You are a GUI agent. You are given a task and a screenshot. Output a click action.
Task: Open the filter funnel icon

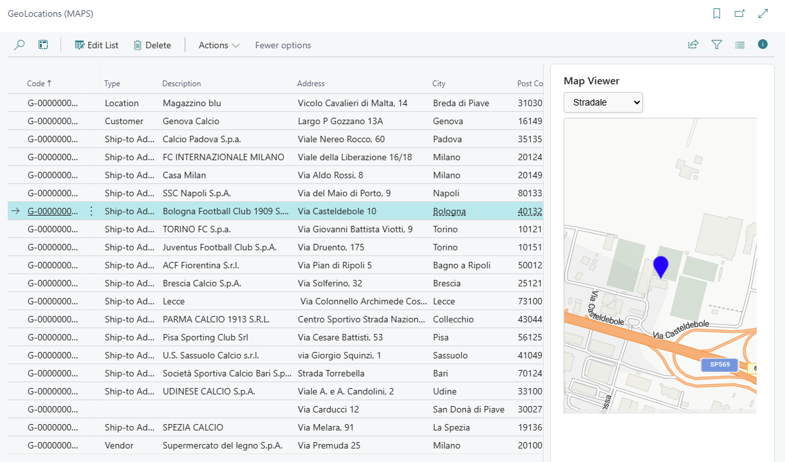716,45
